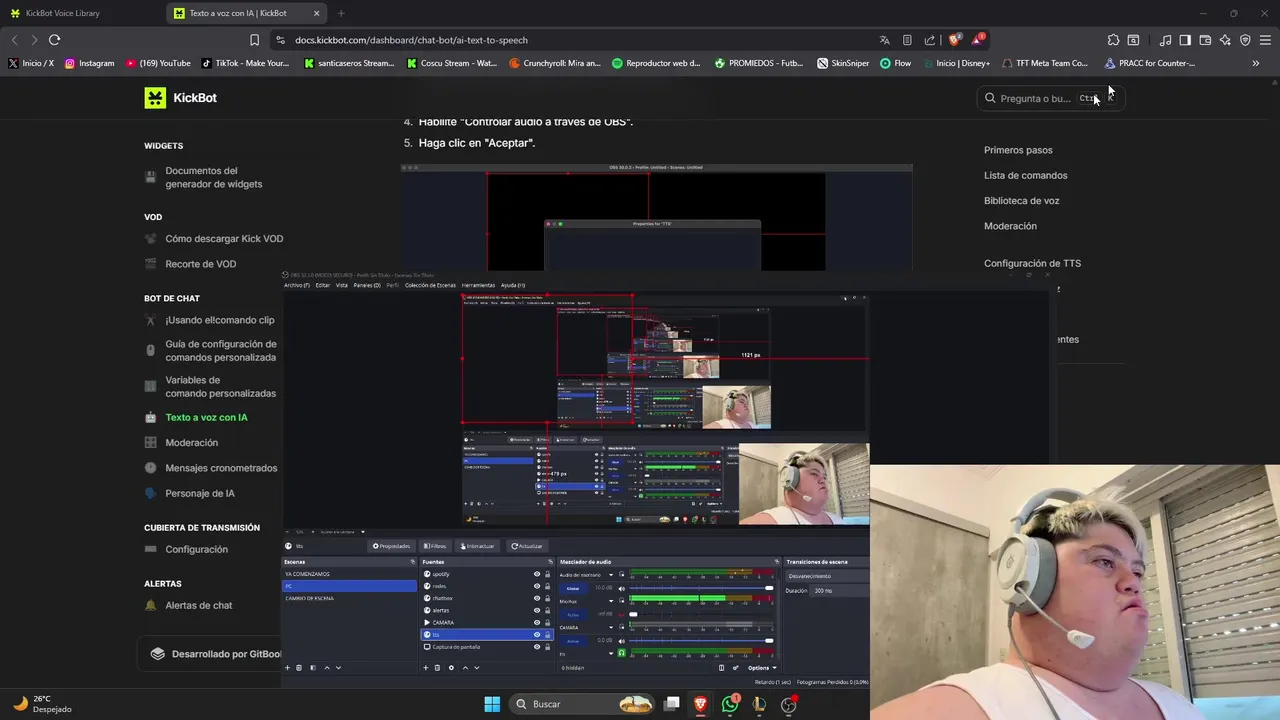1280x720 pixels.
Task: Bookmark this page with the bookmark icon
Action: (x=254, y=40)
